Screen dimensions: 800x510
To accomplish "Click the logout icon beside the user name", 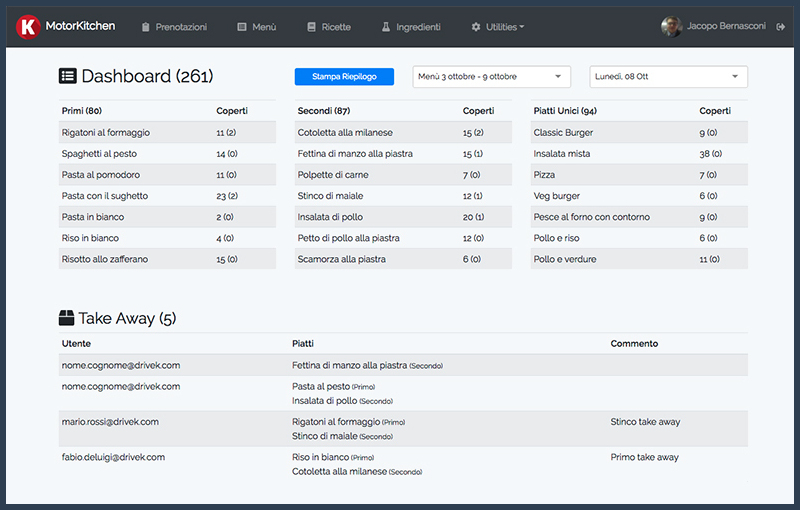I will (780, 27).
